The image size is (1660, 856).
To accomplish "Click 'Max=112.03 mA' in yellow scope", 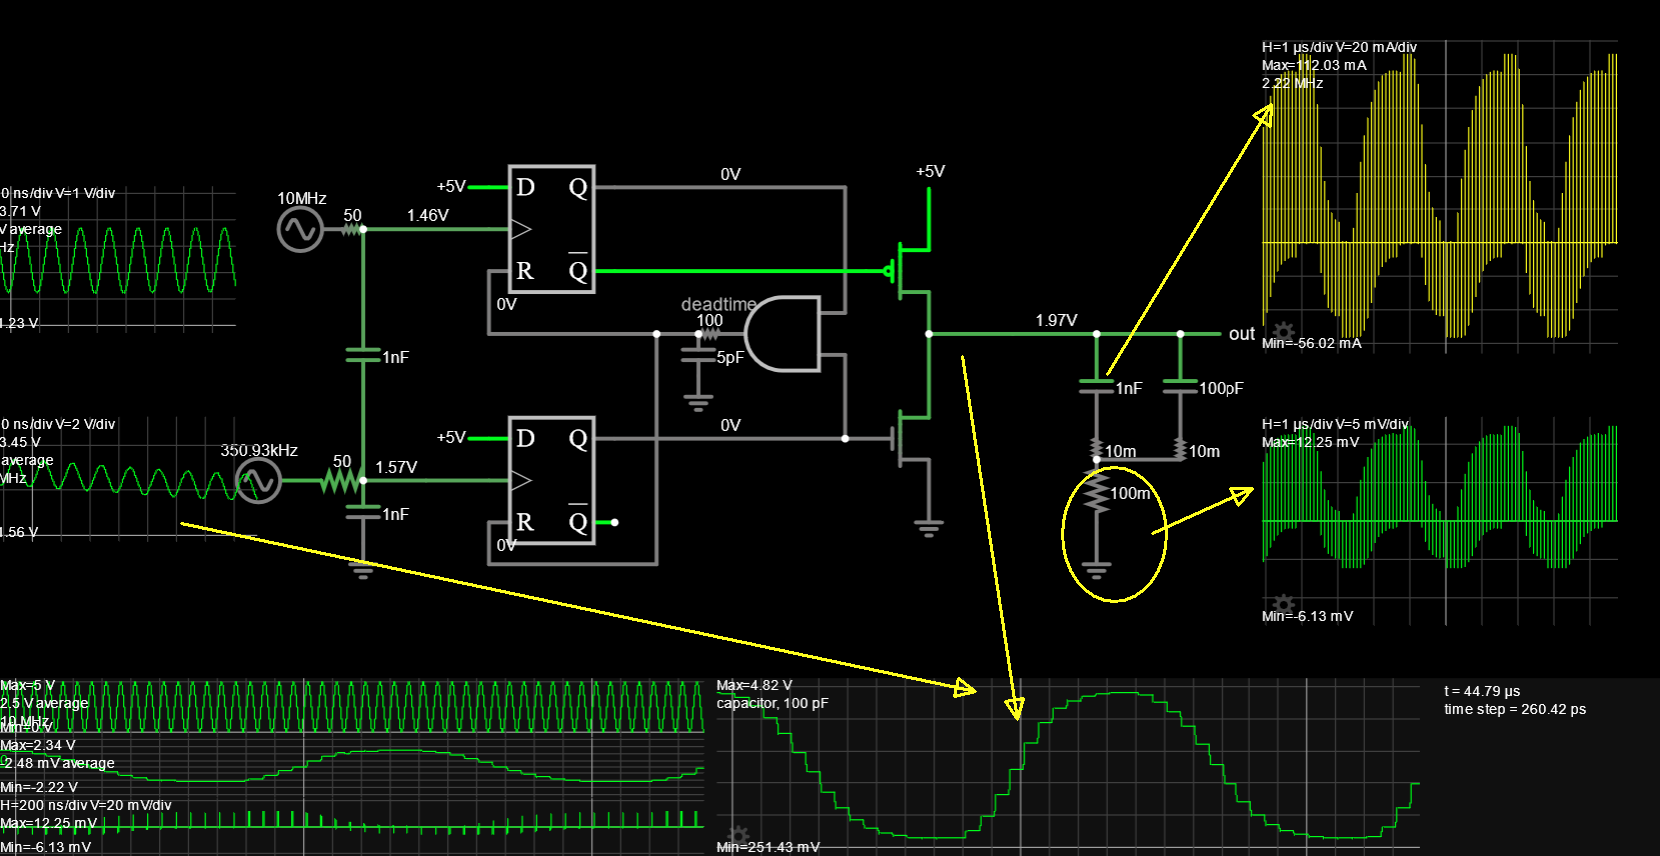I will 1314,65.
